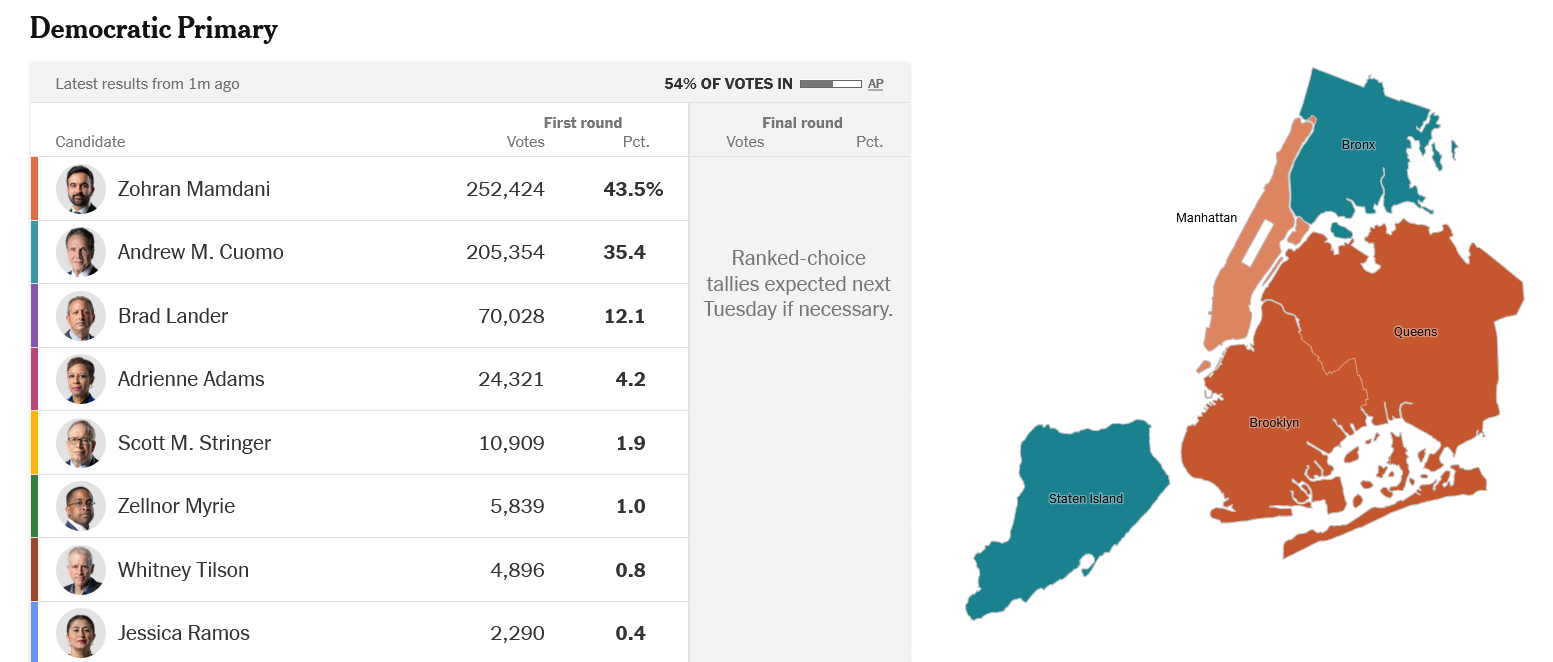Click the Final round column header
Viewport: 1553px width, 662px height.
802,123
